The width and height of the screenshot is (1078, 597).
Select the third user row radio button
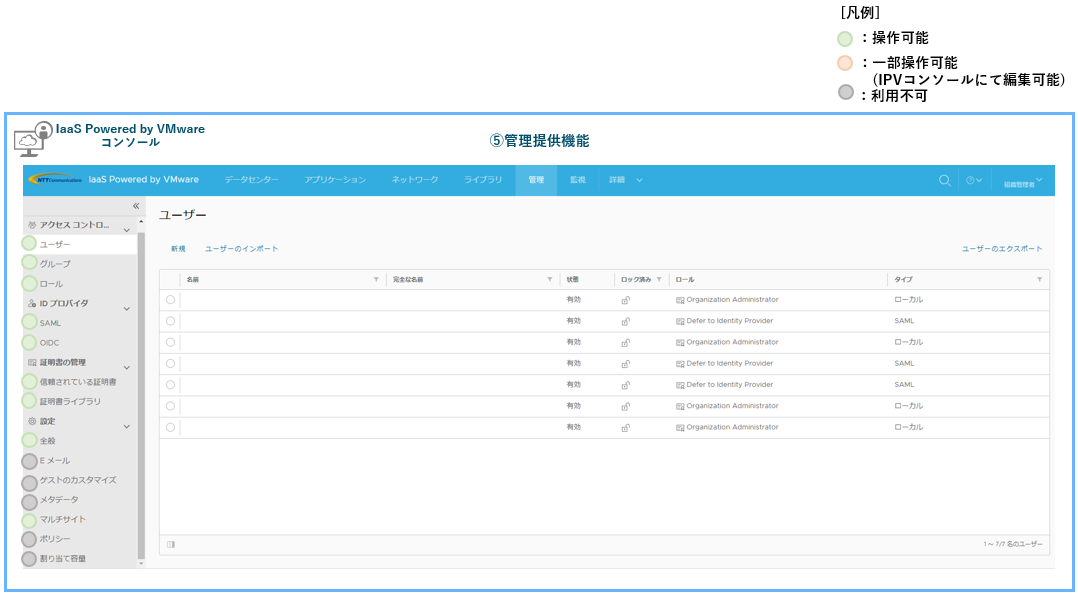coord(170,342)
